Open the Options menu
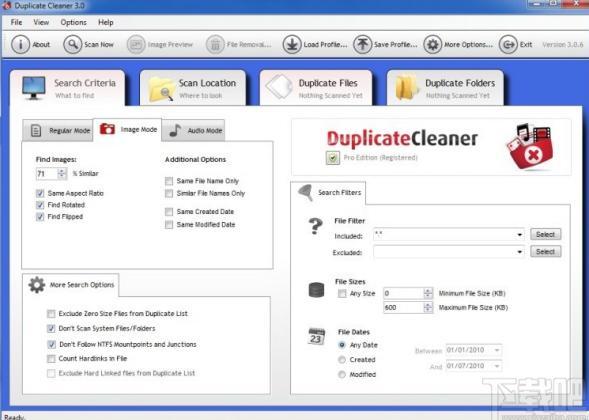 click(x=74, y=22)
